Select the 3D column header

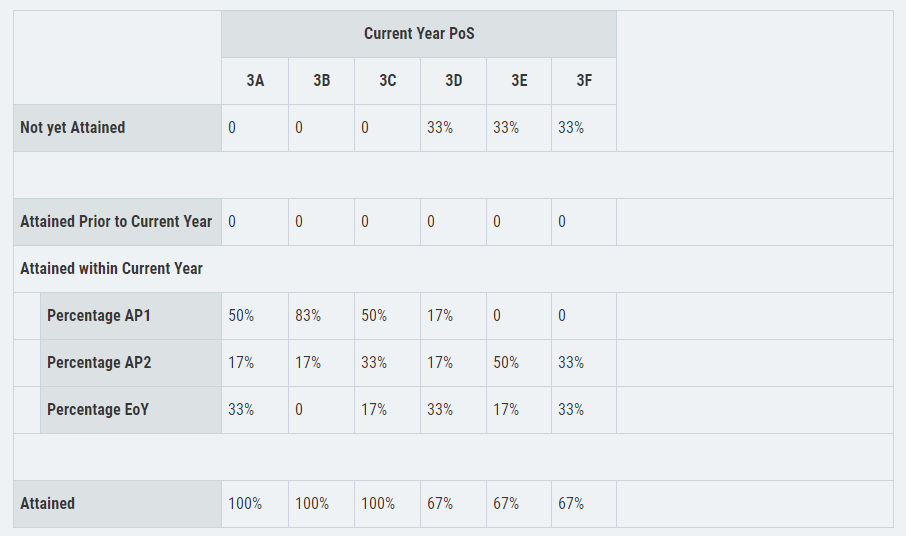454,81
